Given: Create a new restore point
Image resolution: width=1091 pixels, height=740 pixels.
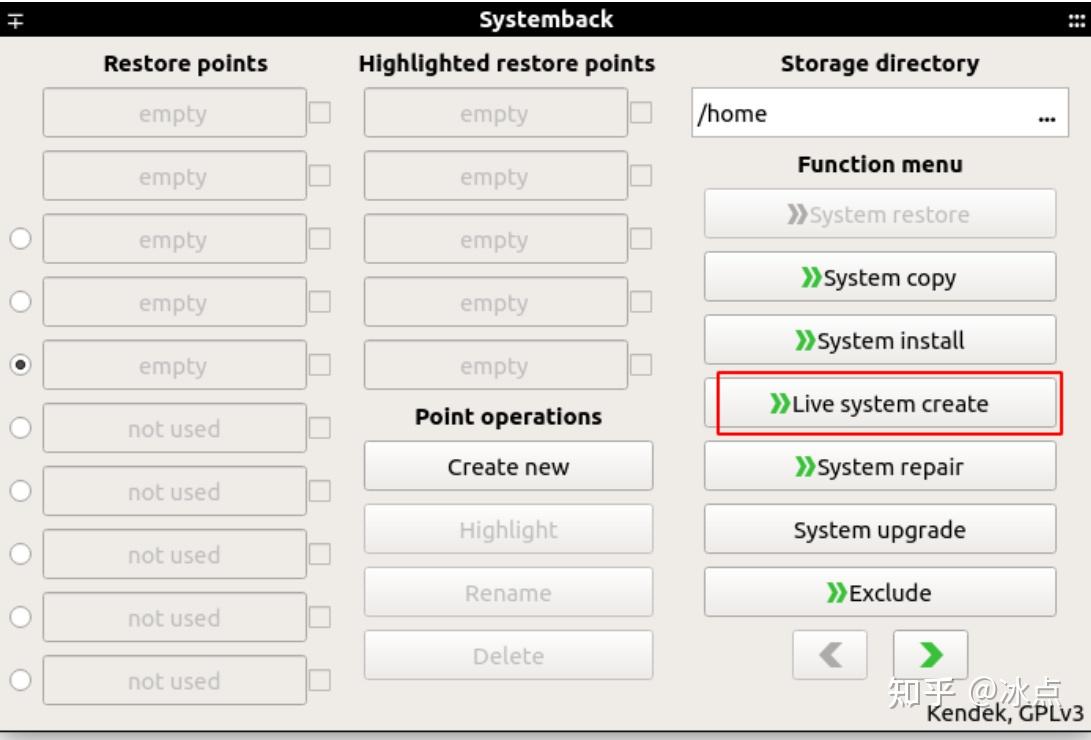Looking at the screenshot, I should [x=508, y=466].
